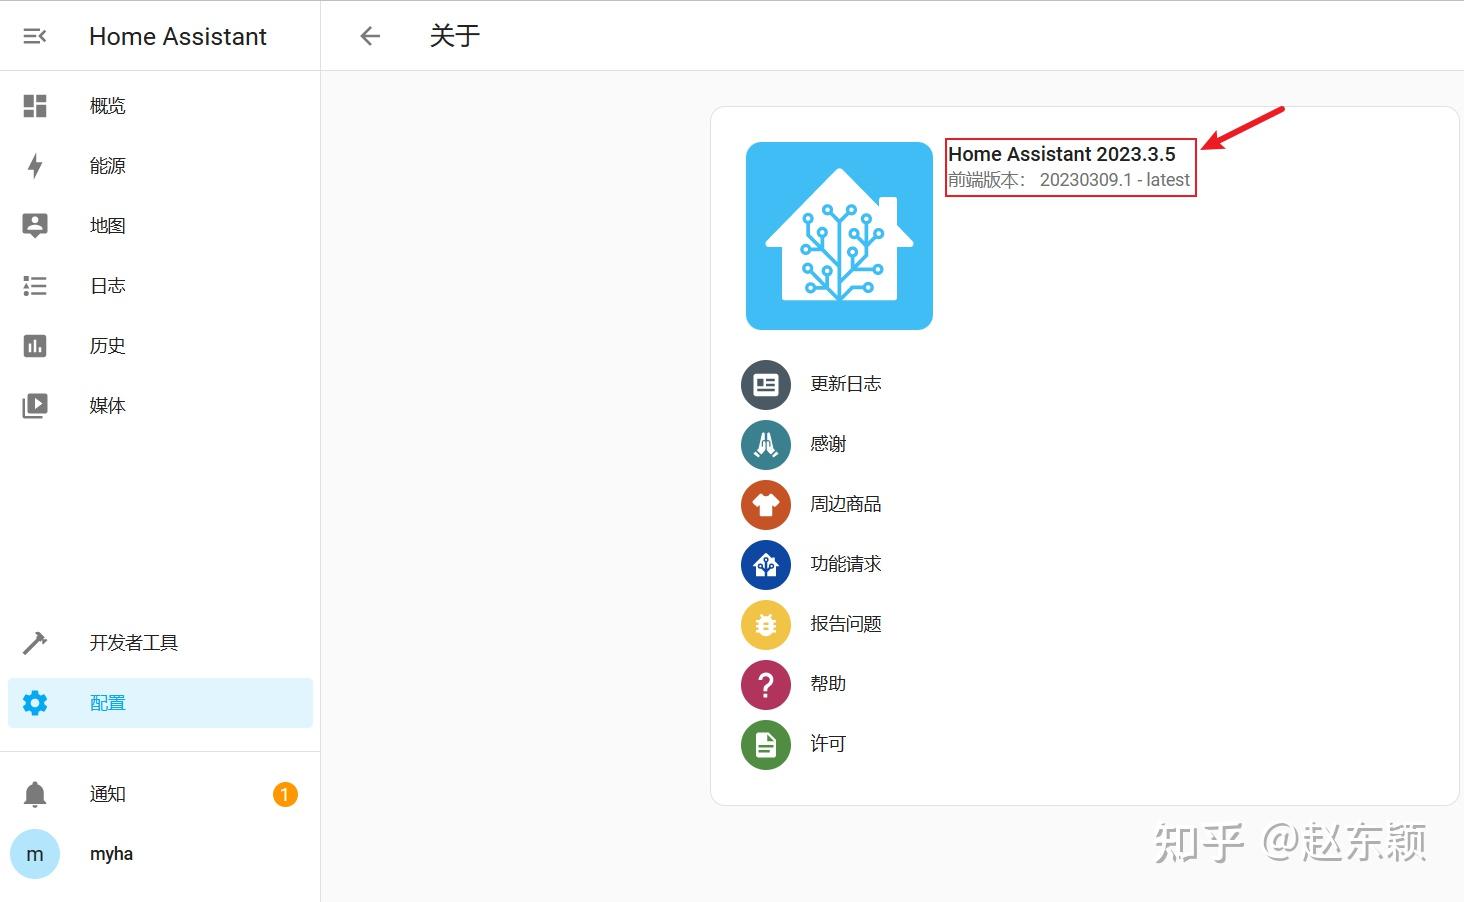Screen dimensions: 1464x902
Task: Click the notification count badge showing 1
Action: (285, 794)
